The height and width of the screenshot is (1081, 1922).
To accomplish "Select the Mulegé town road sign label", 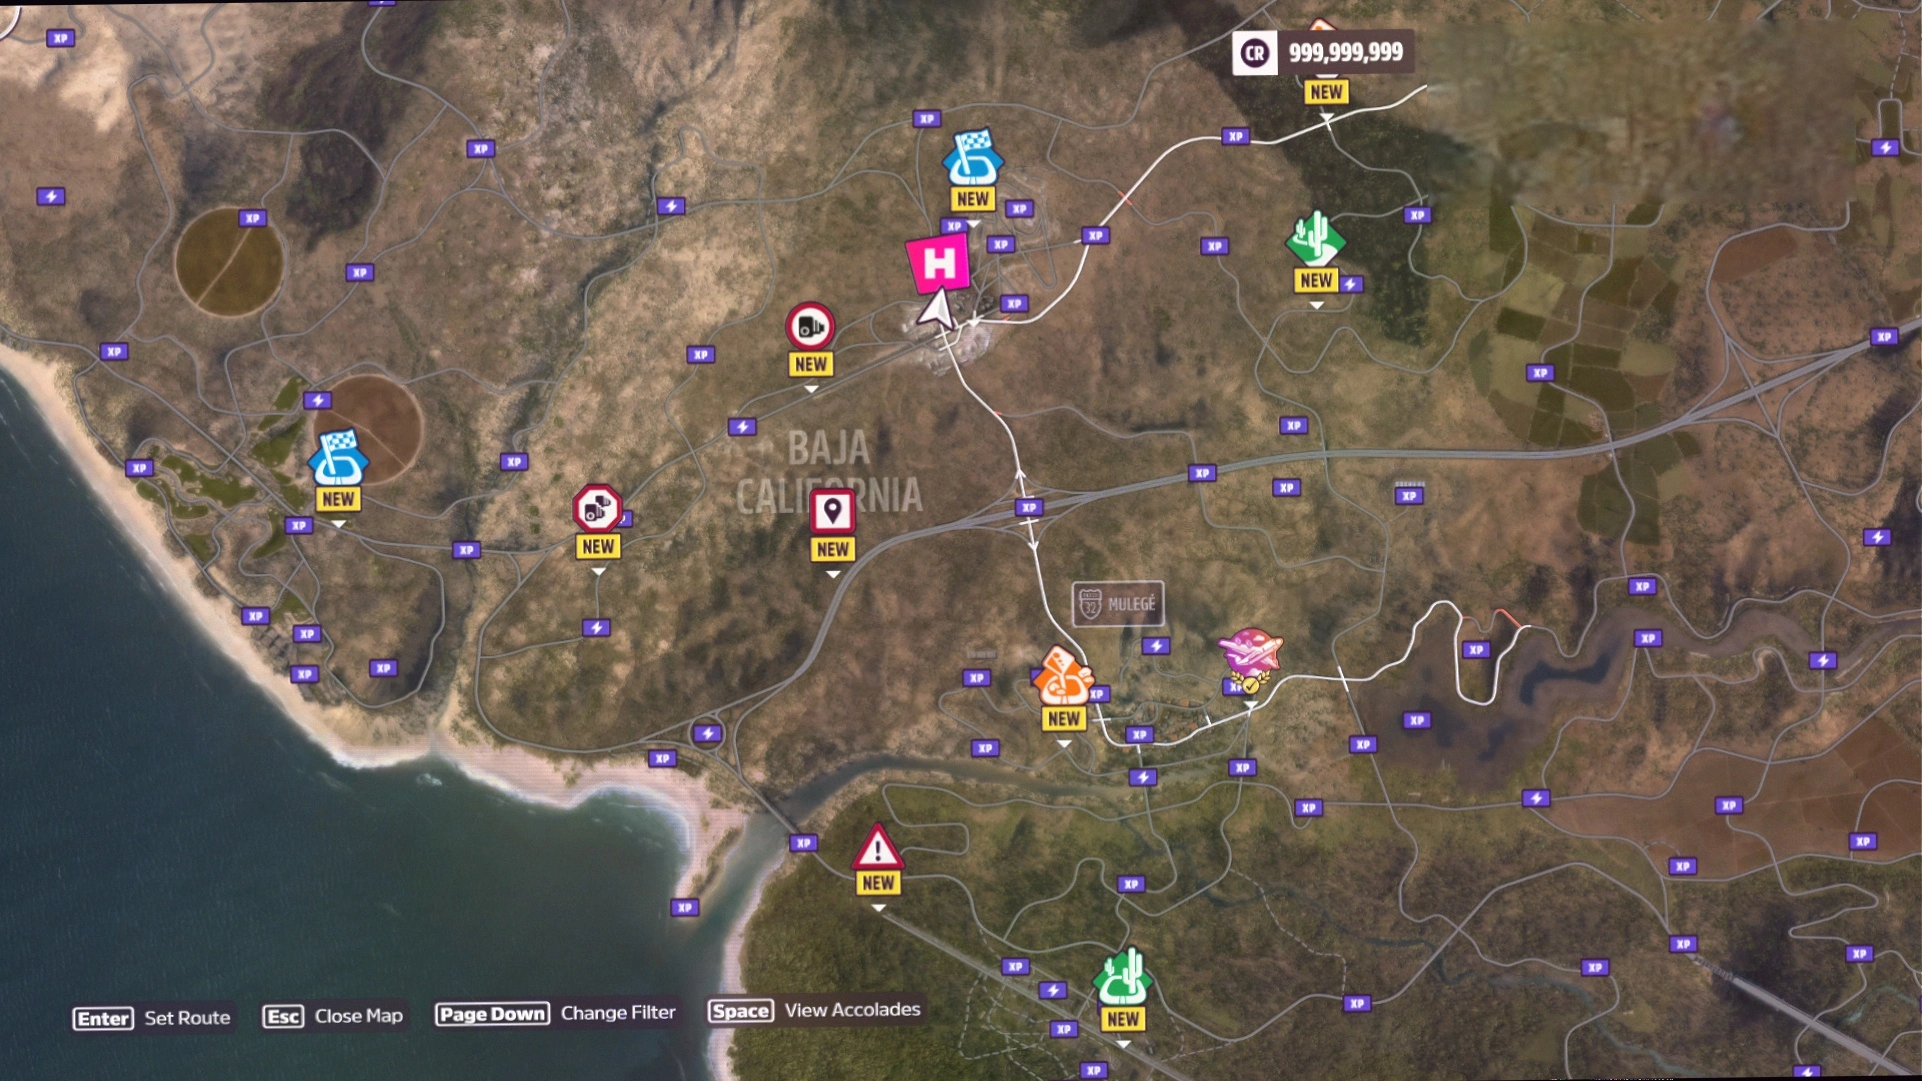I will [x=1118, y=604].
